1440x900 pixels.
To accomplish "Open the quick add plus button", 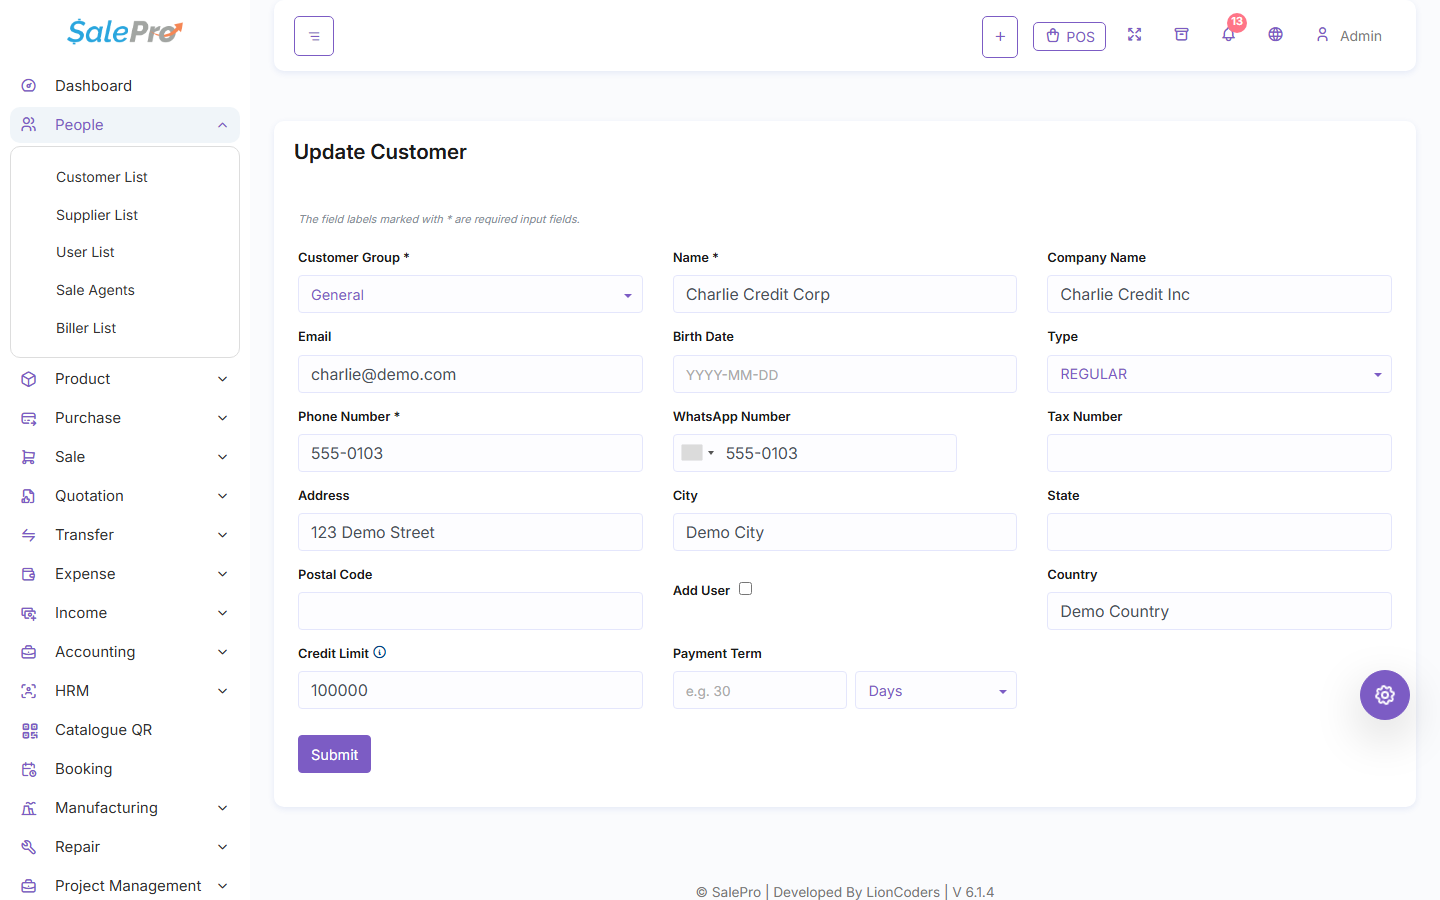I will [x=1000, y=37].
